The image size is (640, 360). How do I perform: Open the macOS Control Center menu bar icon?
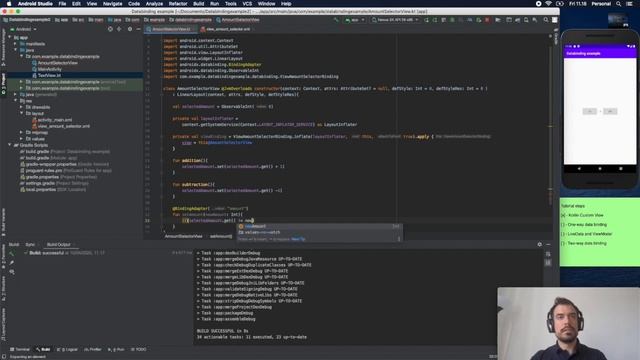tap(629, 4)
